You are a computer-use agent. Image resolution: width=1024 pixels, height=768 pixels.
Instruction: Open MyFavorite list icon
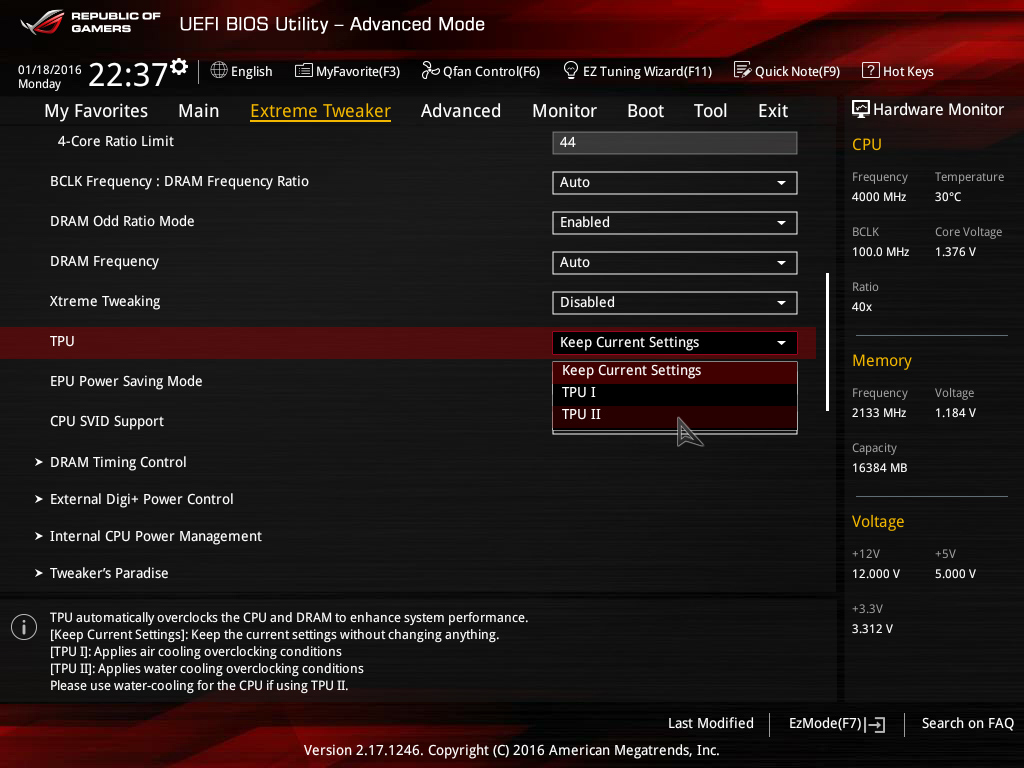tap(304, 71)
